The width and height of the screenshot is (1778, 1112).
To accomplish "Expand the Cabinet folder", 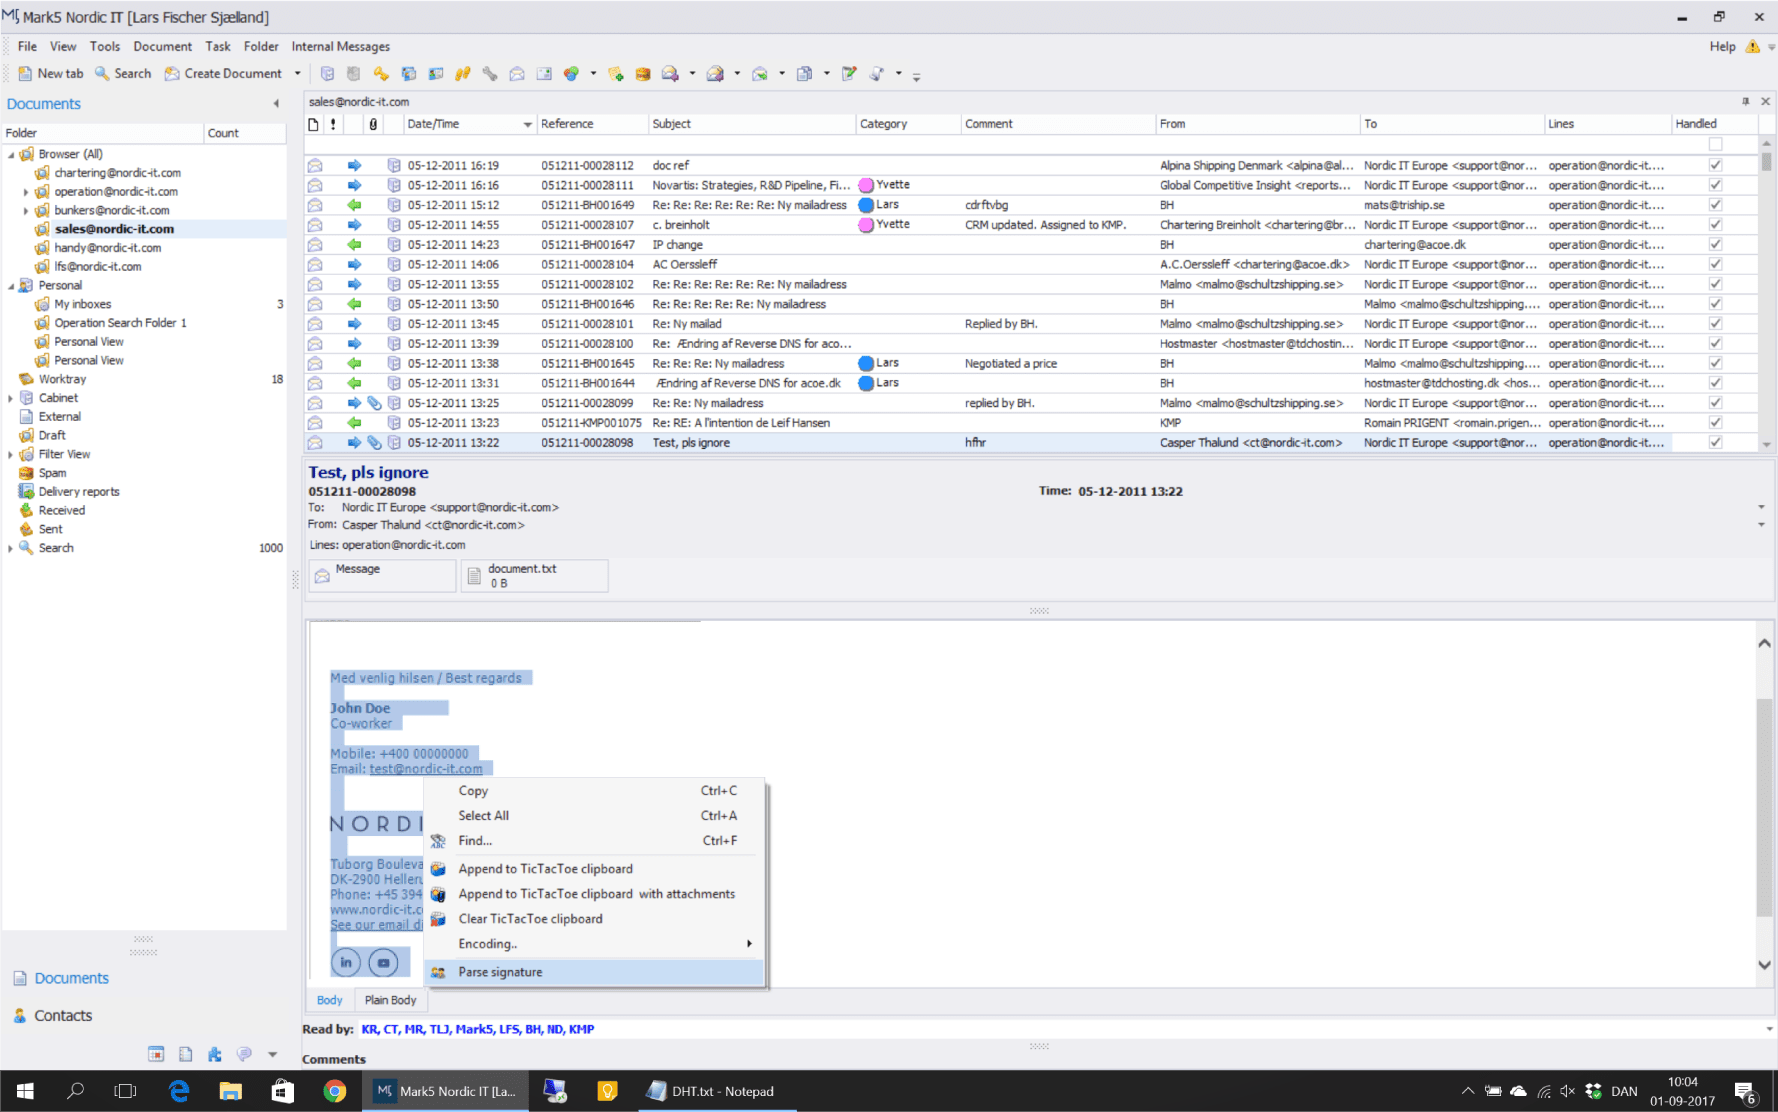I will [x=11, y=398].
